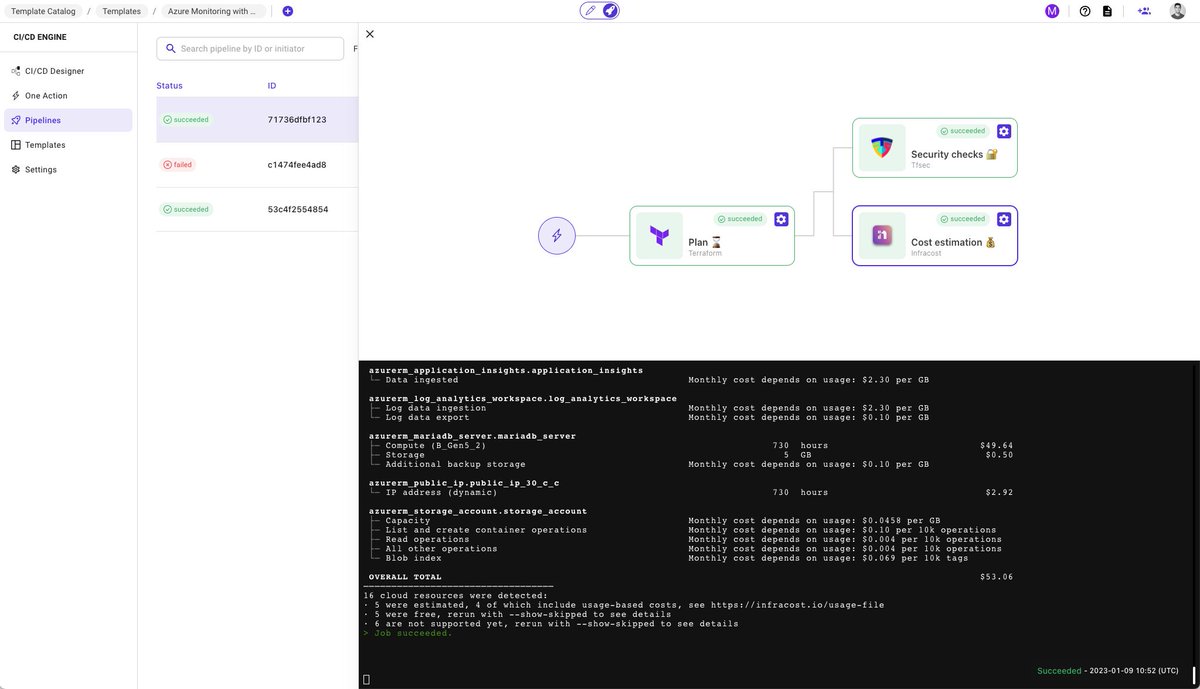Open settings gear on the Plan node
1200x689 pixels.
coord(781,218)
